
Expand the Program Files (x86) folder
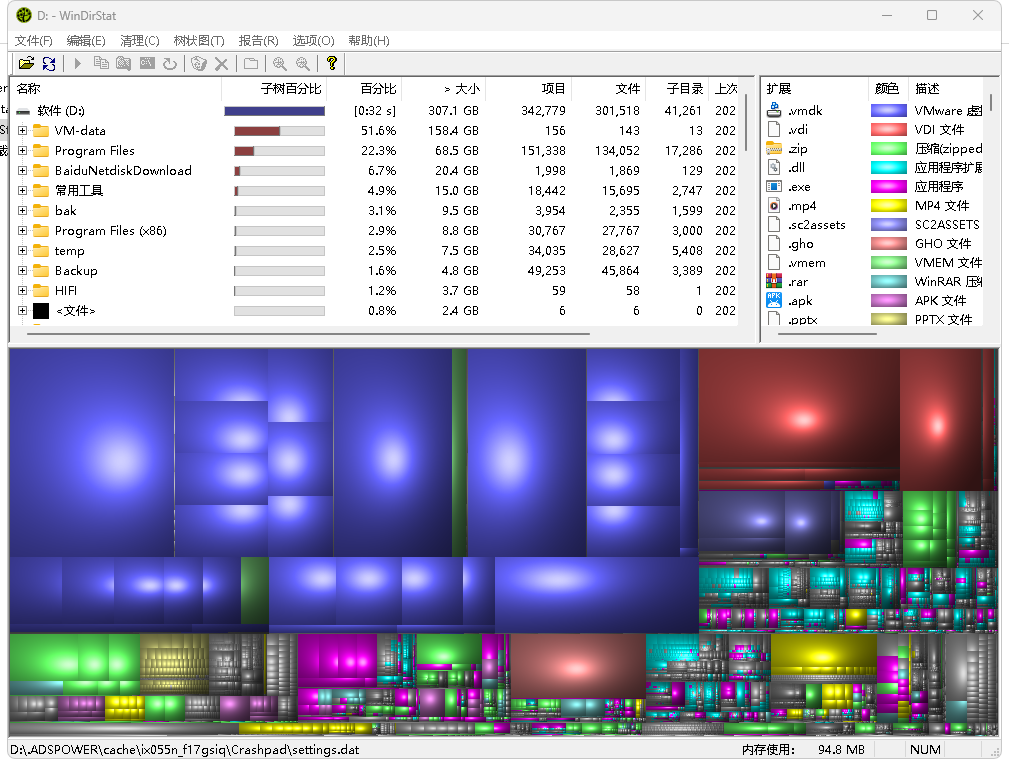point(22,231)
